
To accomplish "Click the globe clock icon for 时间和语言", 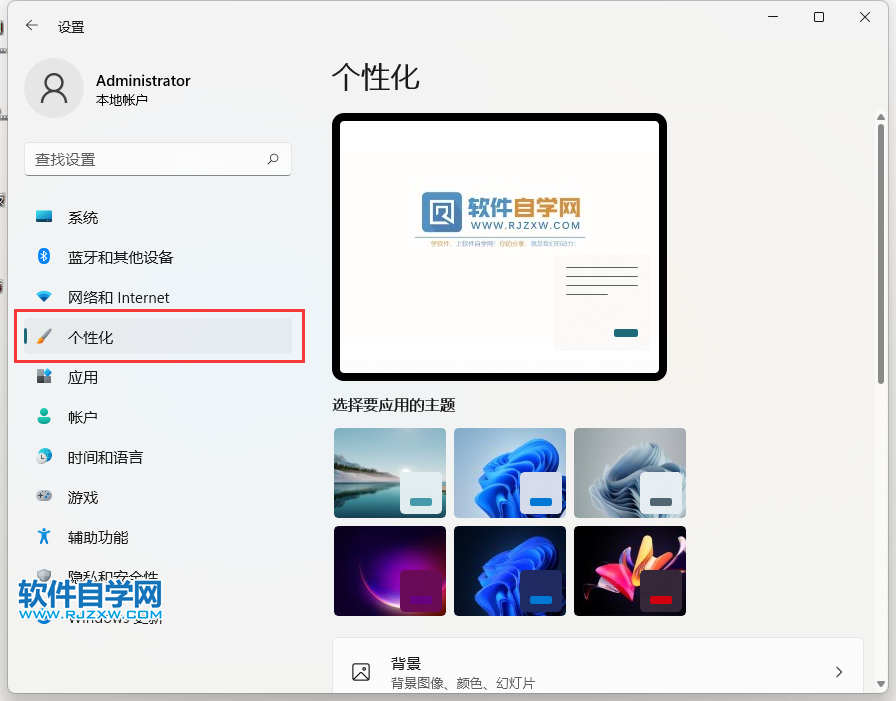I will pos(44,457).
